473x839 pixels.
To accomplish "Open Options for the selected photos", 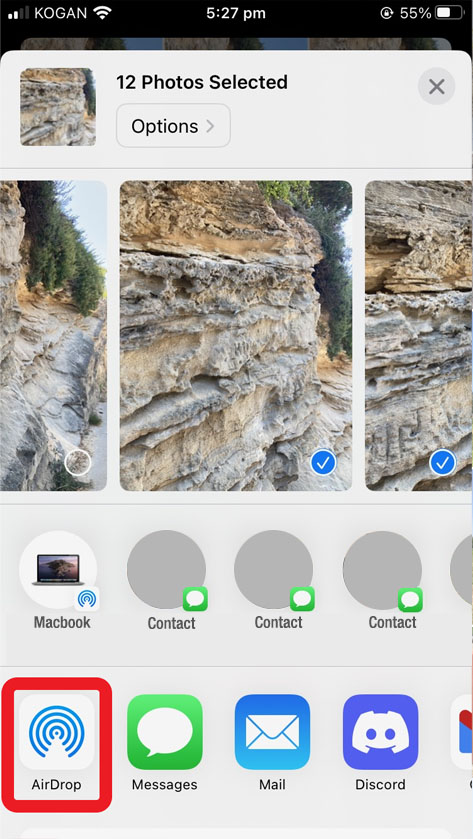I will (x=173, y=126).
